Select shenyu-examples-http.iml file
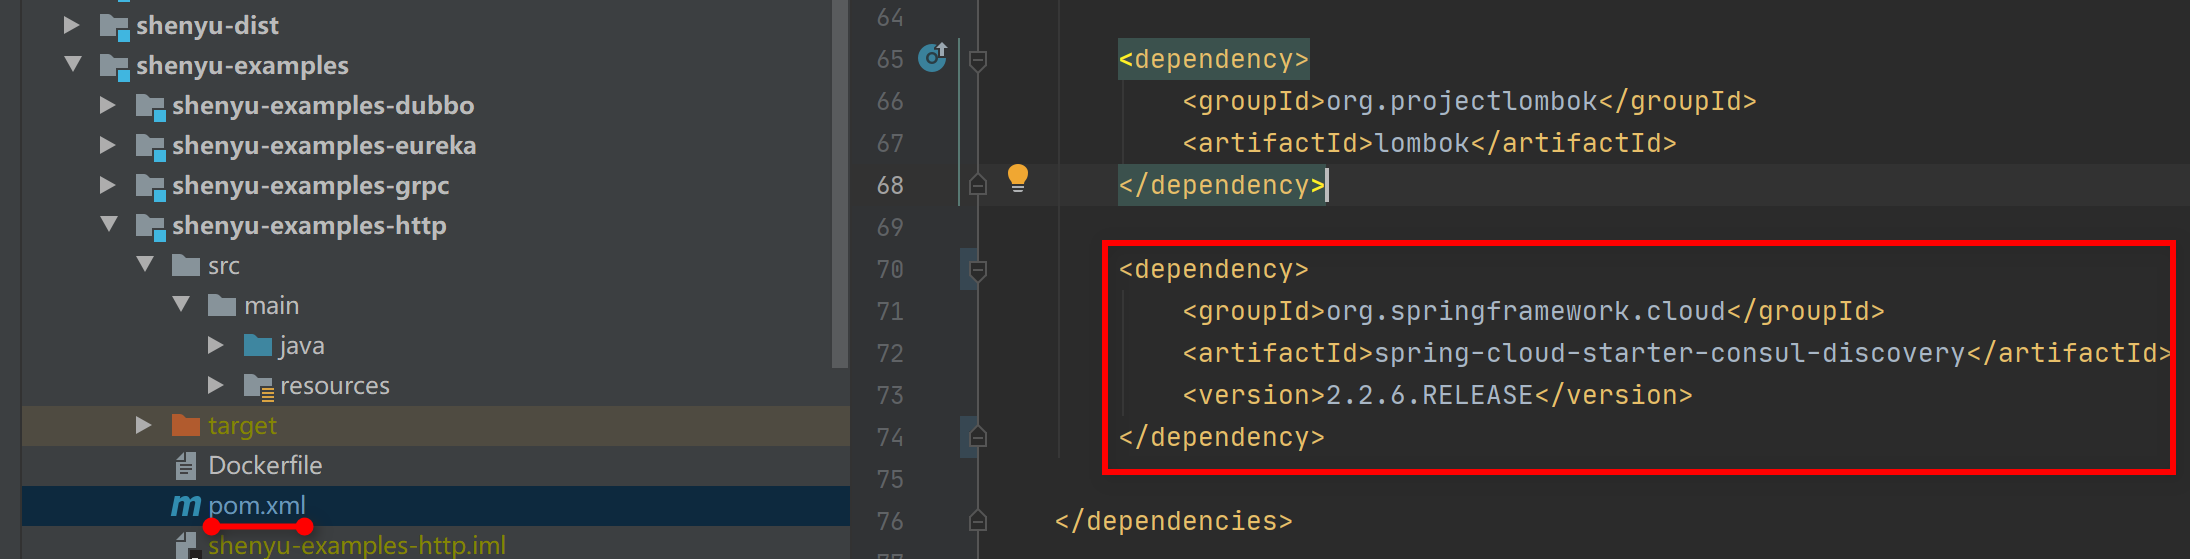 tap(356, 546)
